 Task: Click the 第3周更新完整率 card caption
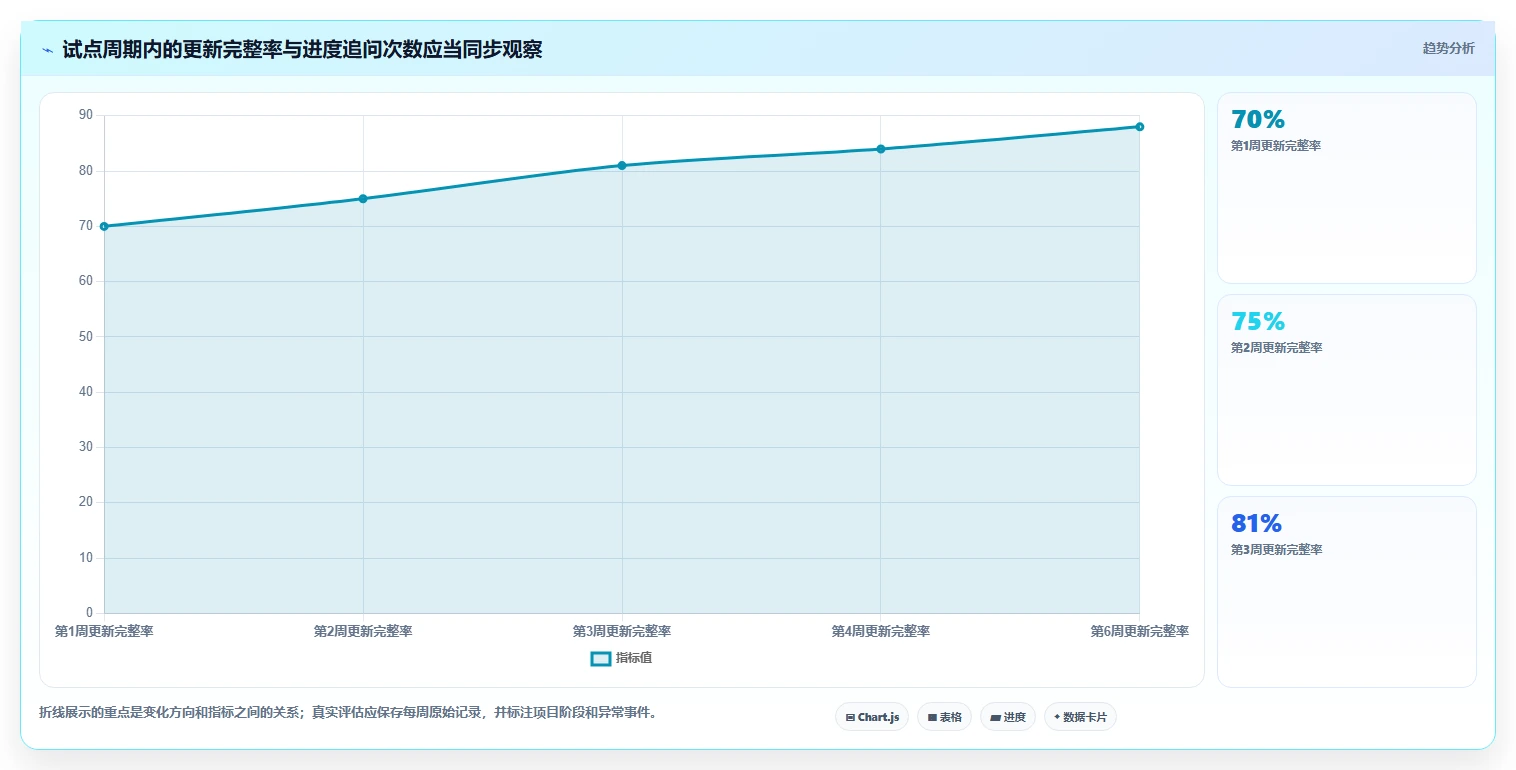[x=1276, y=550]
